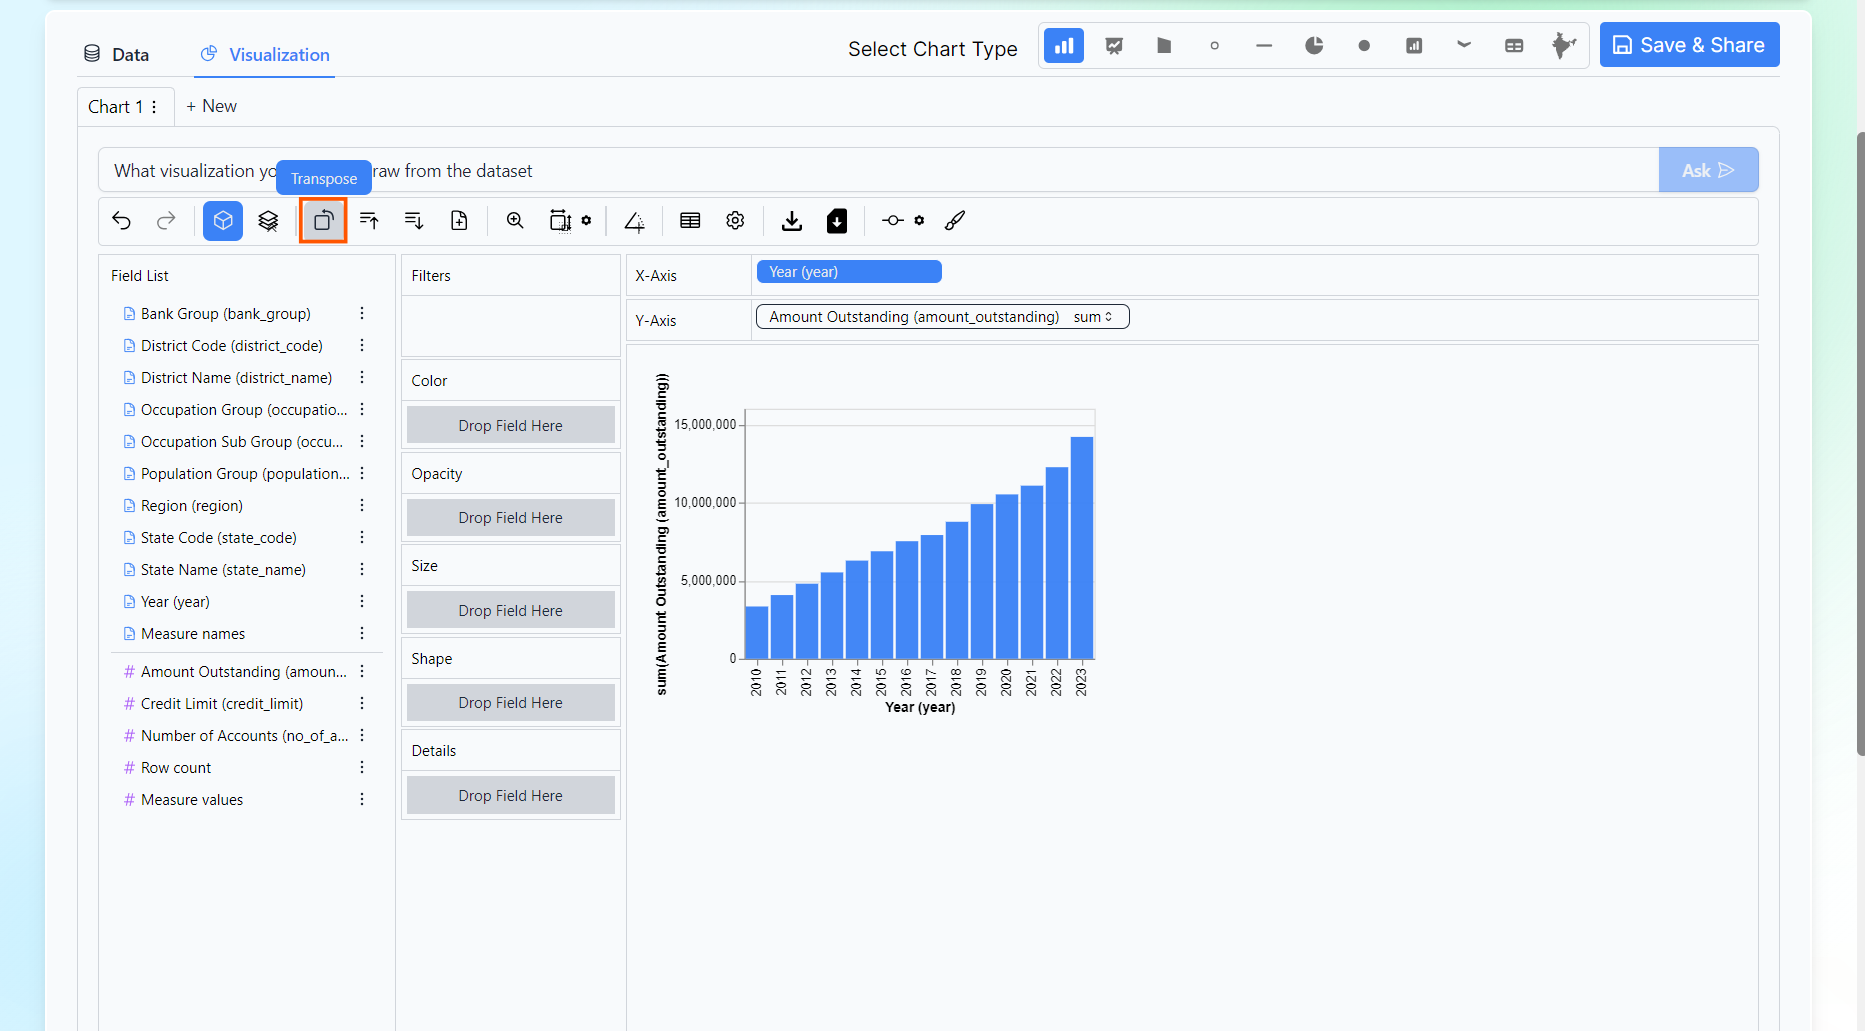The image size is (1865, 1031).
Task: Click the zoom magnifier icon in toolbar
Action: click(x=515, y=221)
